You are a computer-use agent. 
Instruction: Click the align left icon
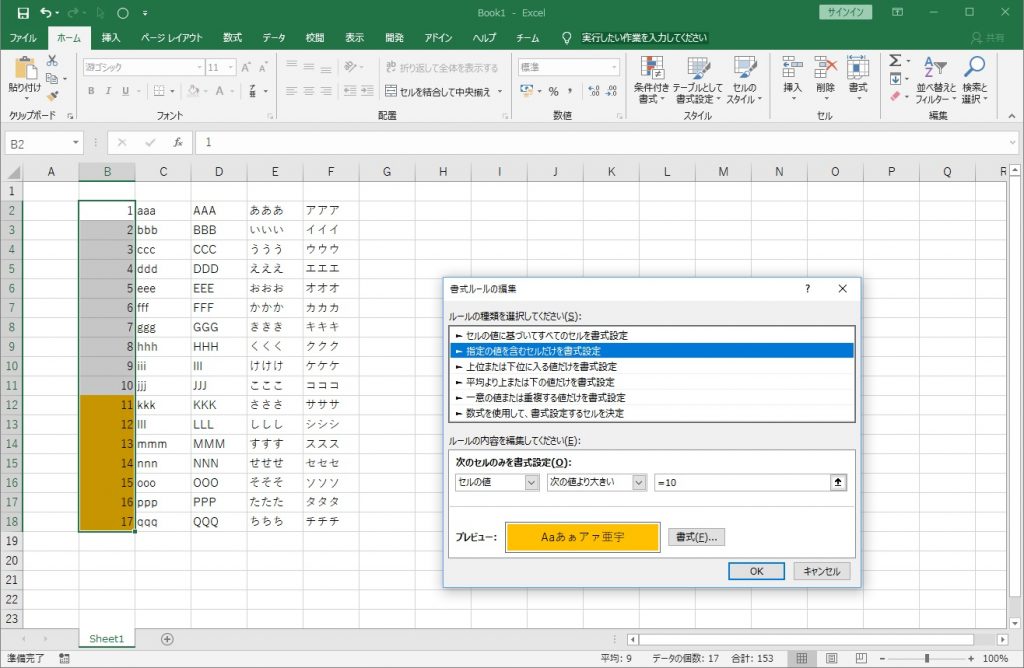[291, 91]
